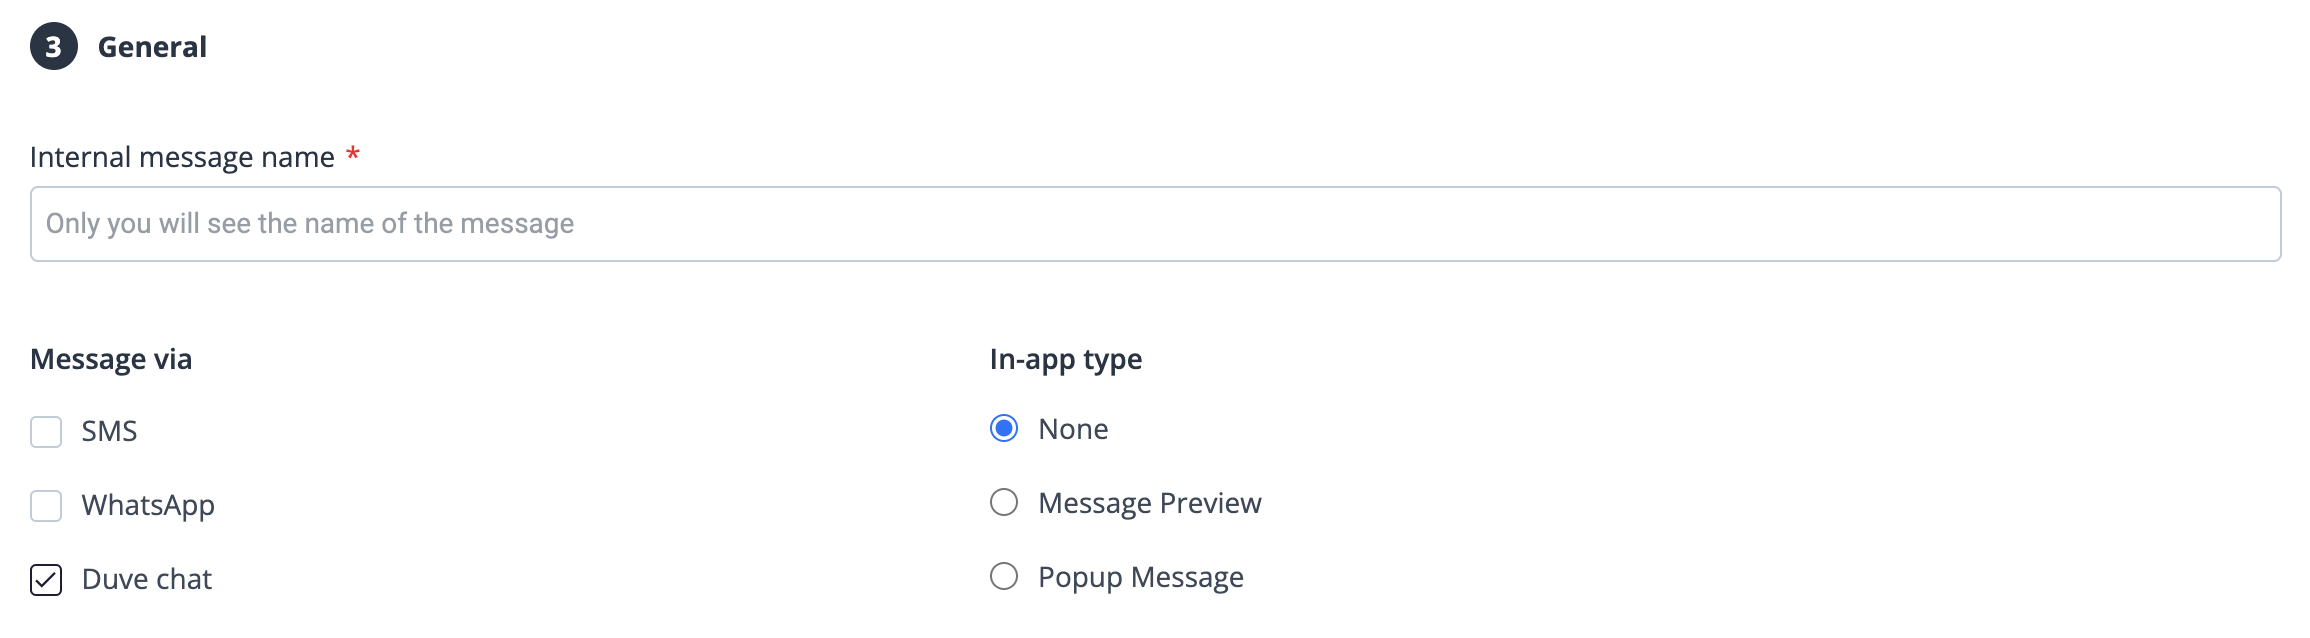This screenshot has width=2310, height=638.
Task: Click the required asterisk next to the name field
Action: (x=352, y=153)
